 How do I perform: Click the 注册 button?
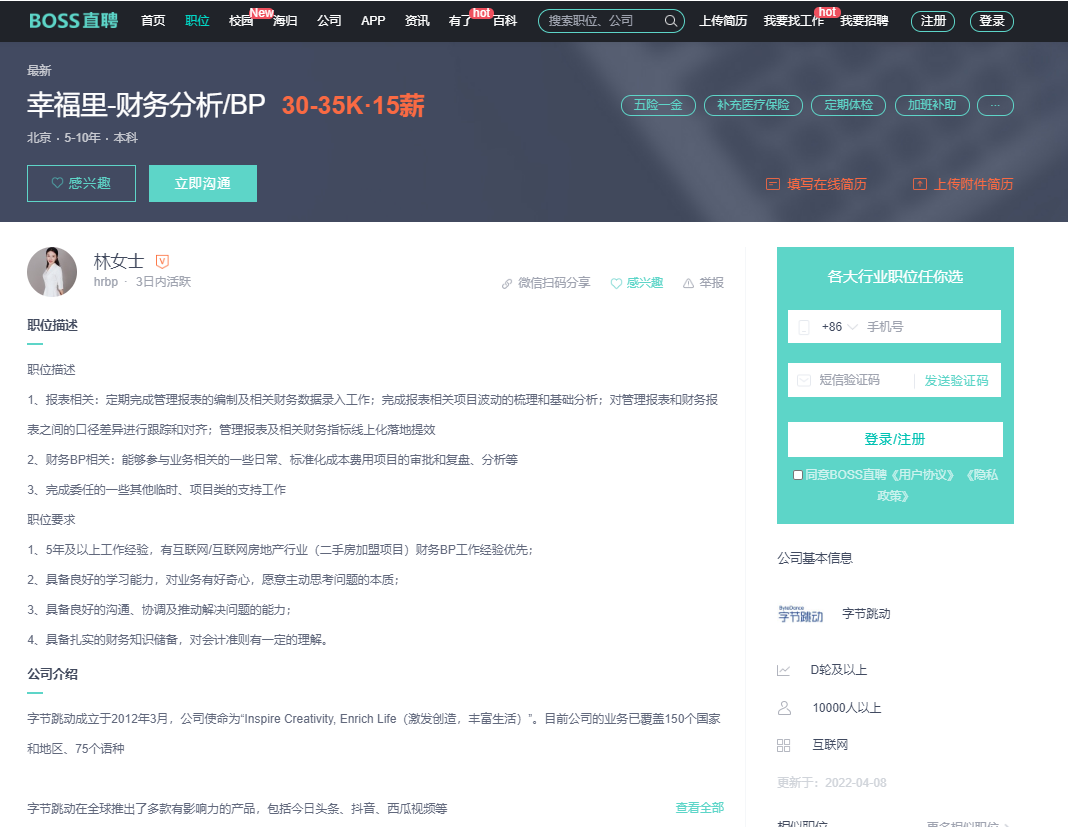pos(933,21)
